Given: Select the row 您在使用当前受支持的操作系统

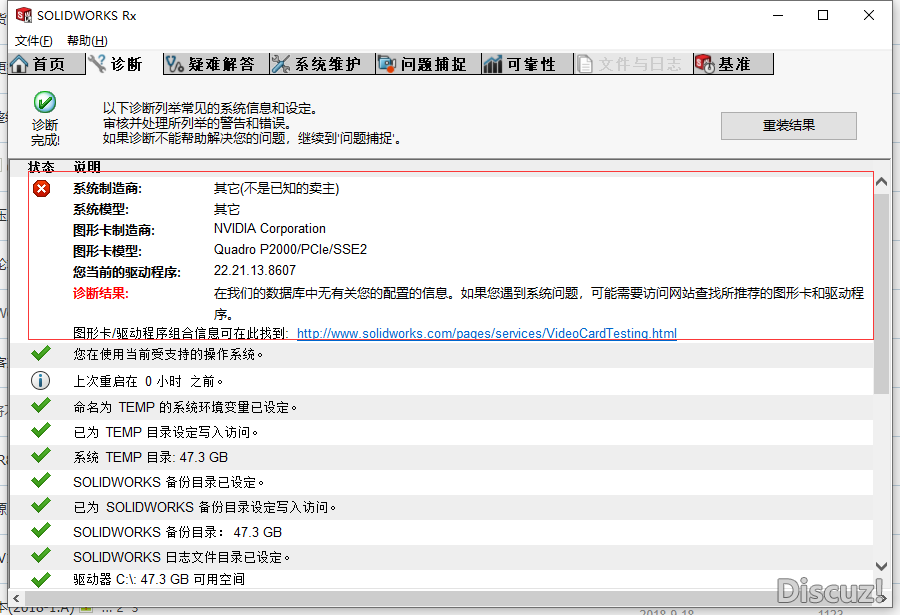Looking at the screenshot, I should [x=441, y=354].
